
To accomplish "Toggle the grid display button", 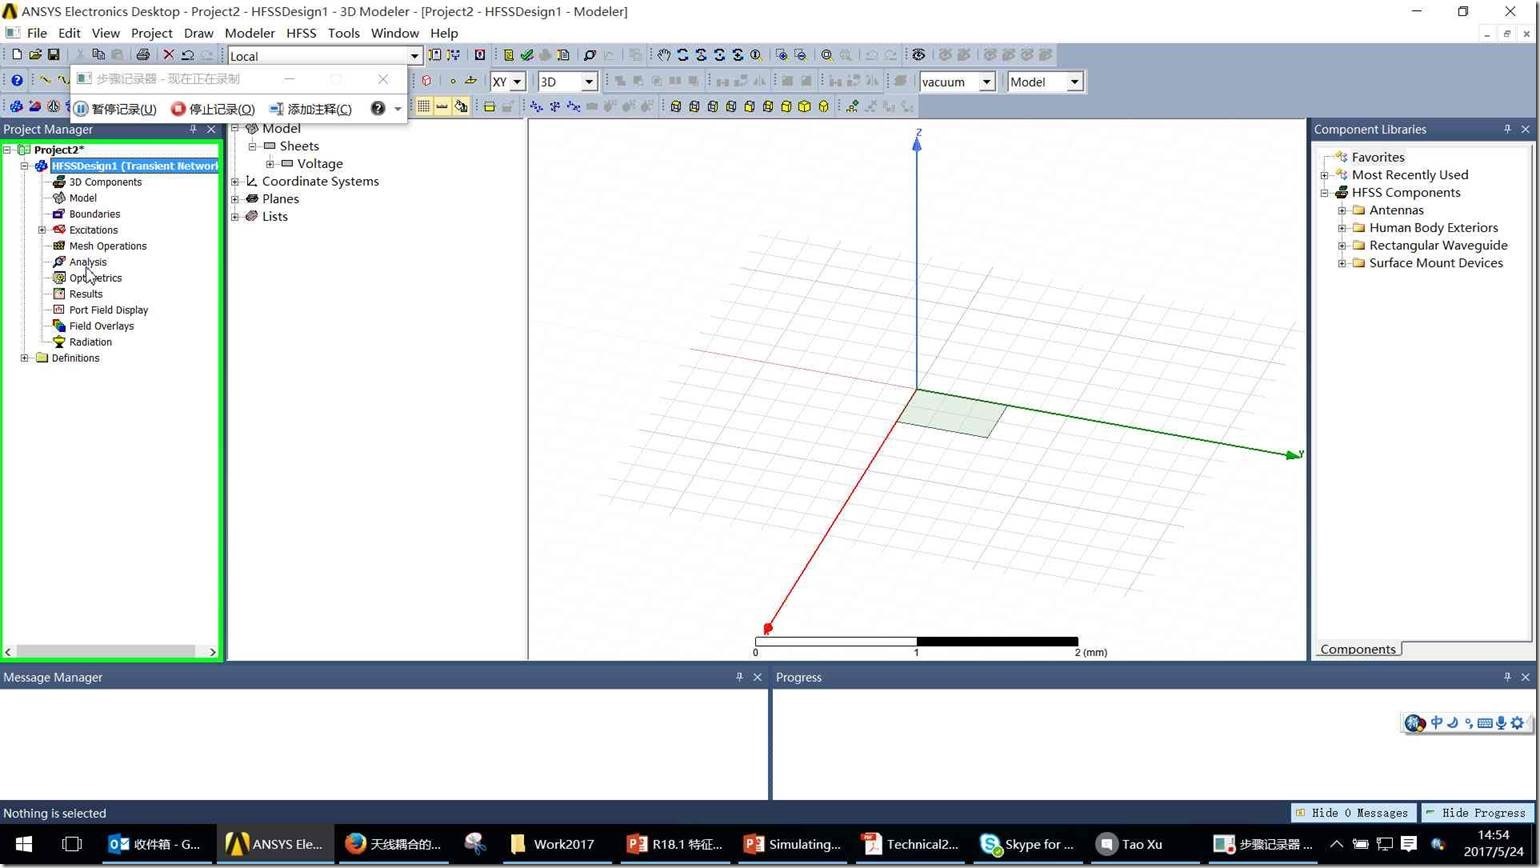I will (x=424, y=106).
